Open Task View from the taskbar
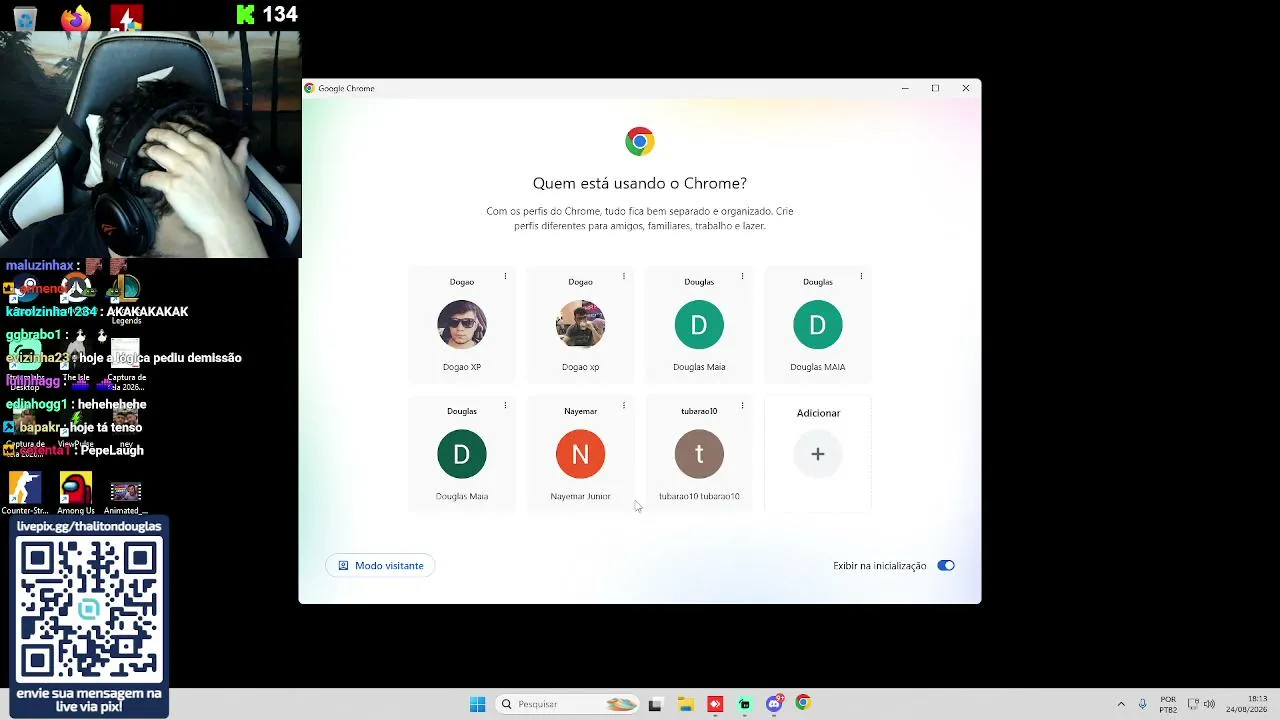The width and height of the screenshot is (1280, 720). pyautogui.click(x=655, y=704)
